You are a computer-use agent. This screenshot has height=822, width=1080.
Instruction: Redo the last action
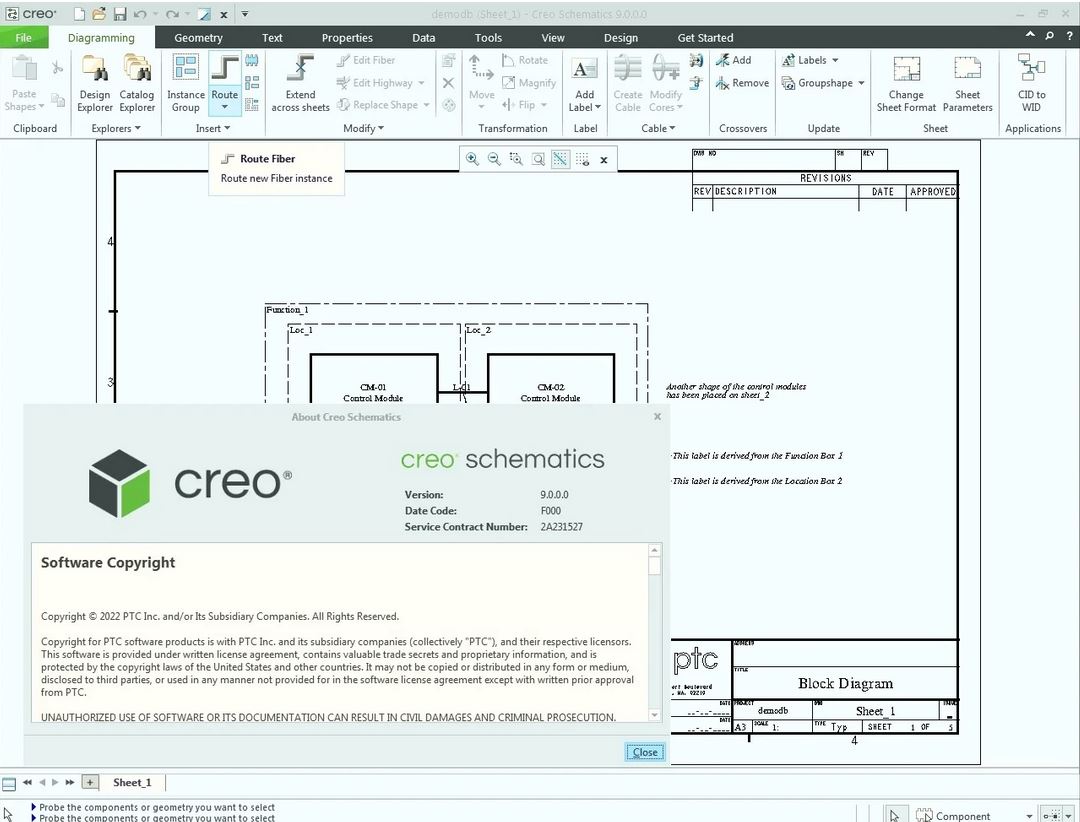pos(172,14)
